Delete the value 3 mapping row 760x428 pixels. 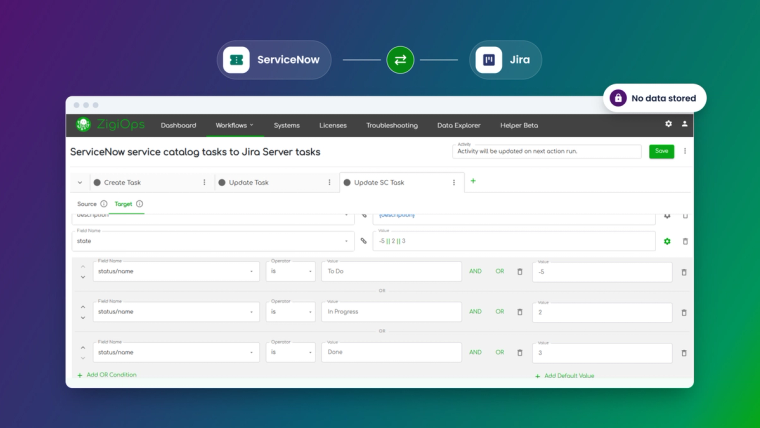point(684,353)
